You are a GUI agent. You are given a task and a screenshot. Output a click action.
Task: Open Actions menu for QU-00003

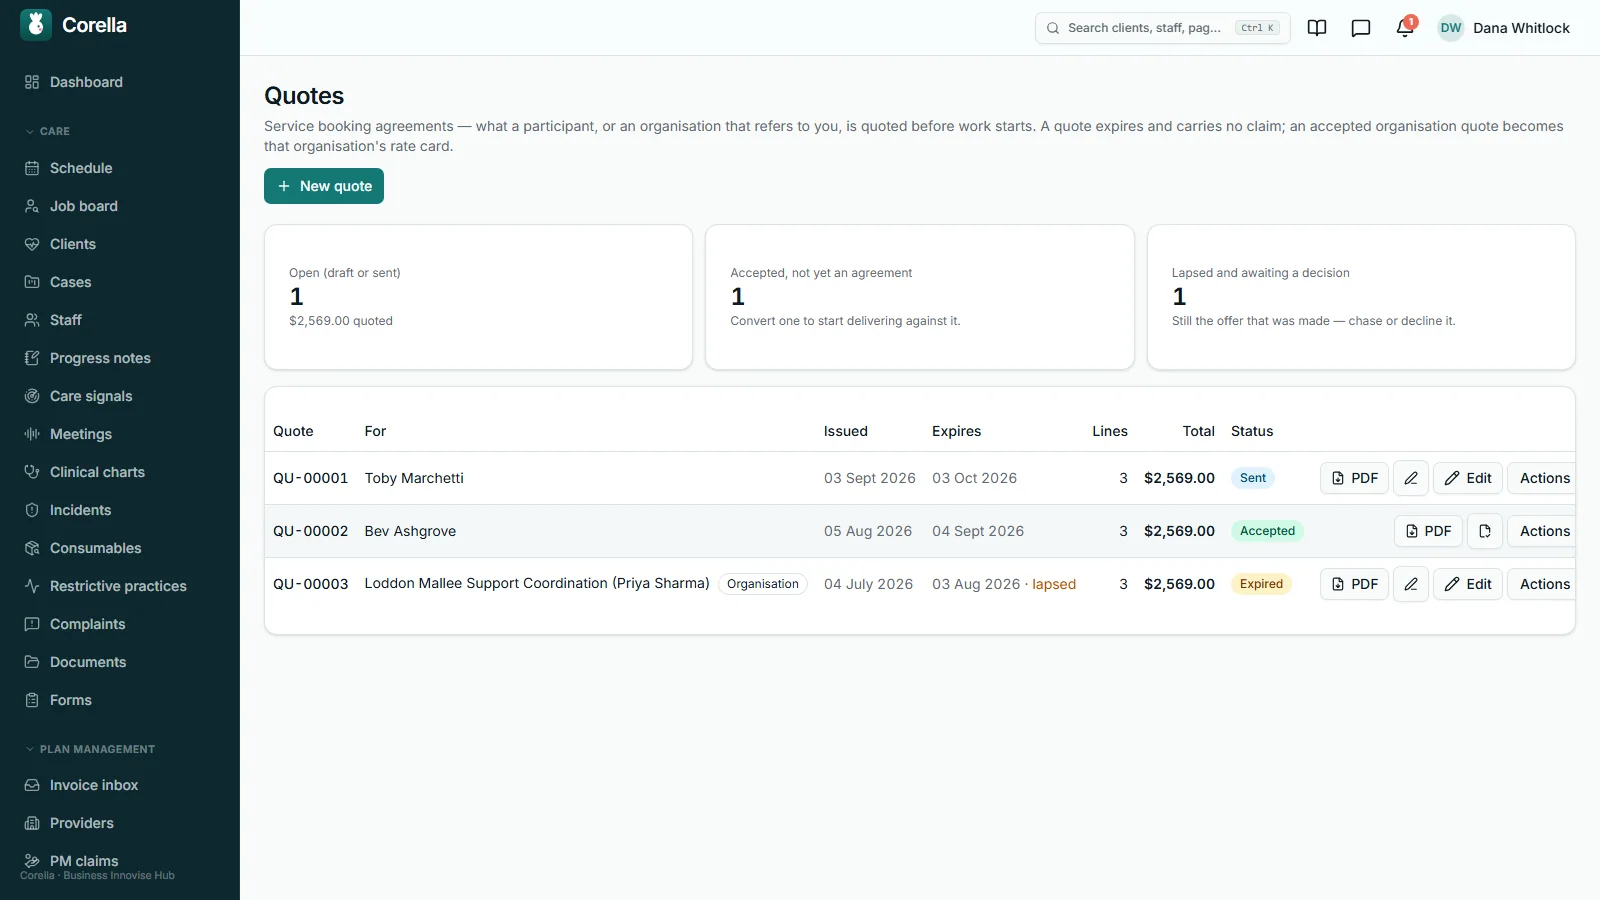[x=1542, y=584]
